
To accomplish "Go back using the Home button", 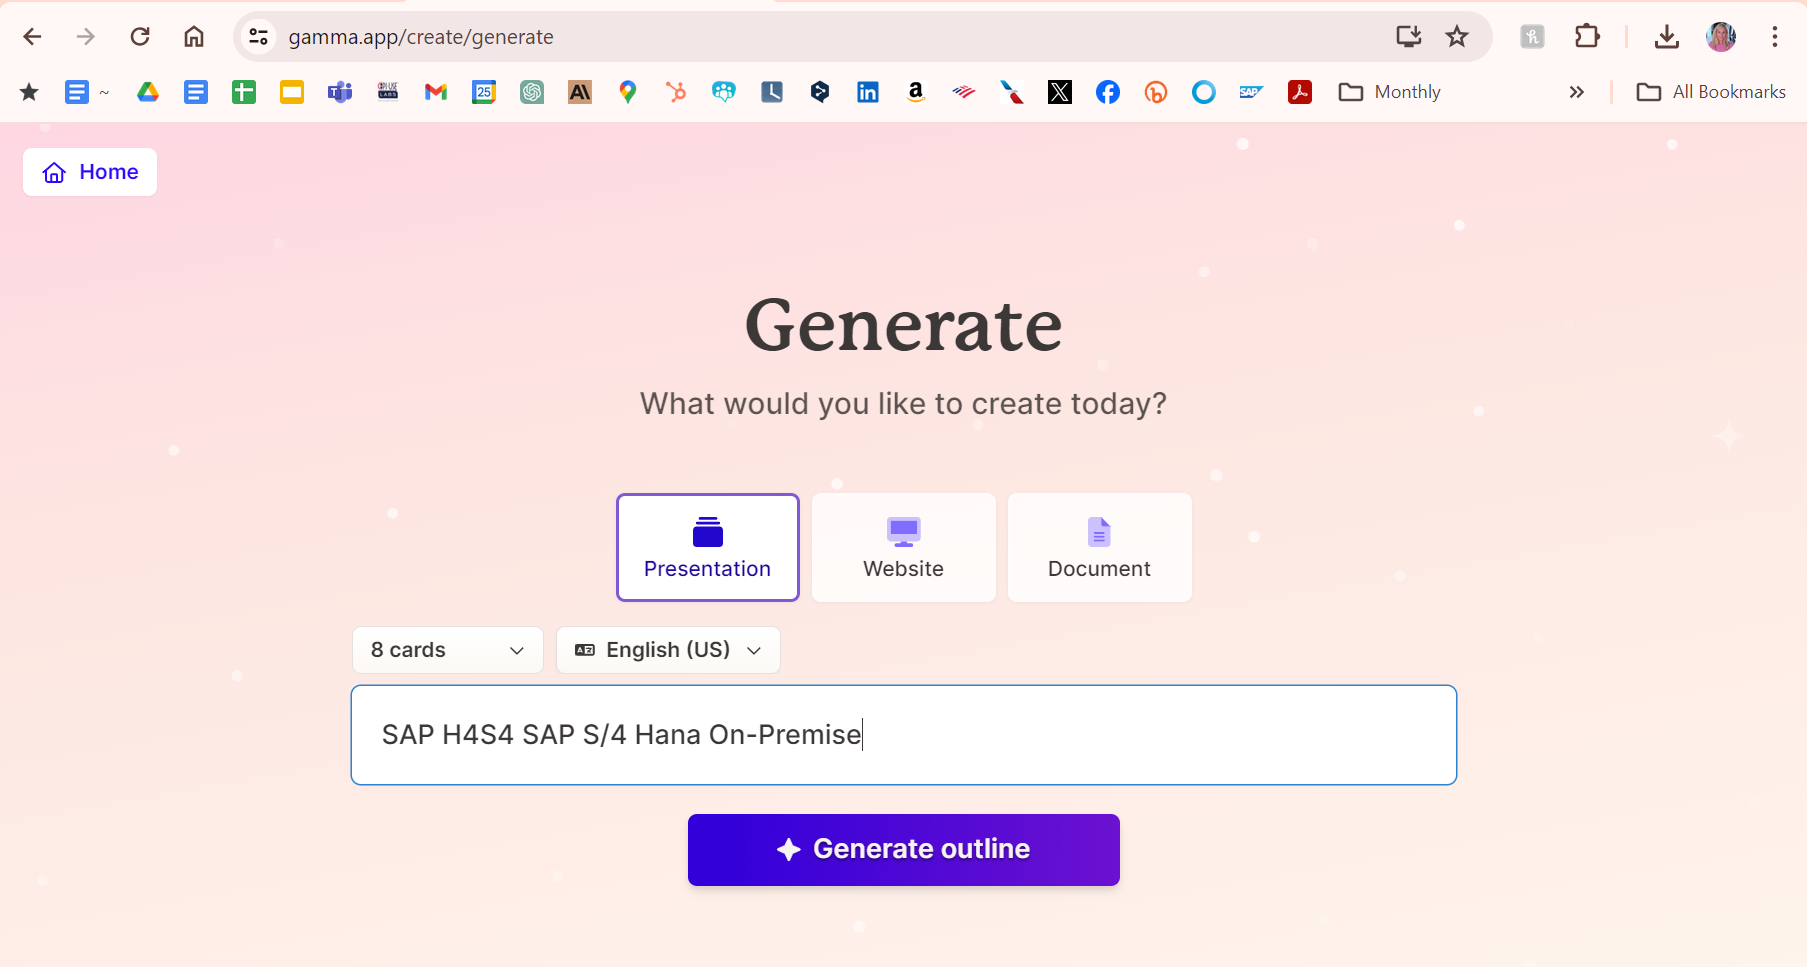I will coord(90,172).
